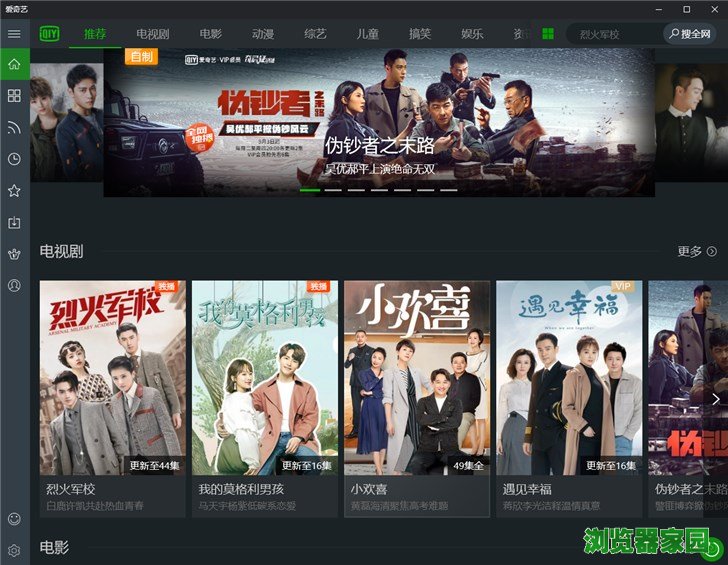Expand 更多 for 电视剧 section
Screen dimensions: 728x565
tap(697, 251)
